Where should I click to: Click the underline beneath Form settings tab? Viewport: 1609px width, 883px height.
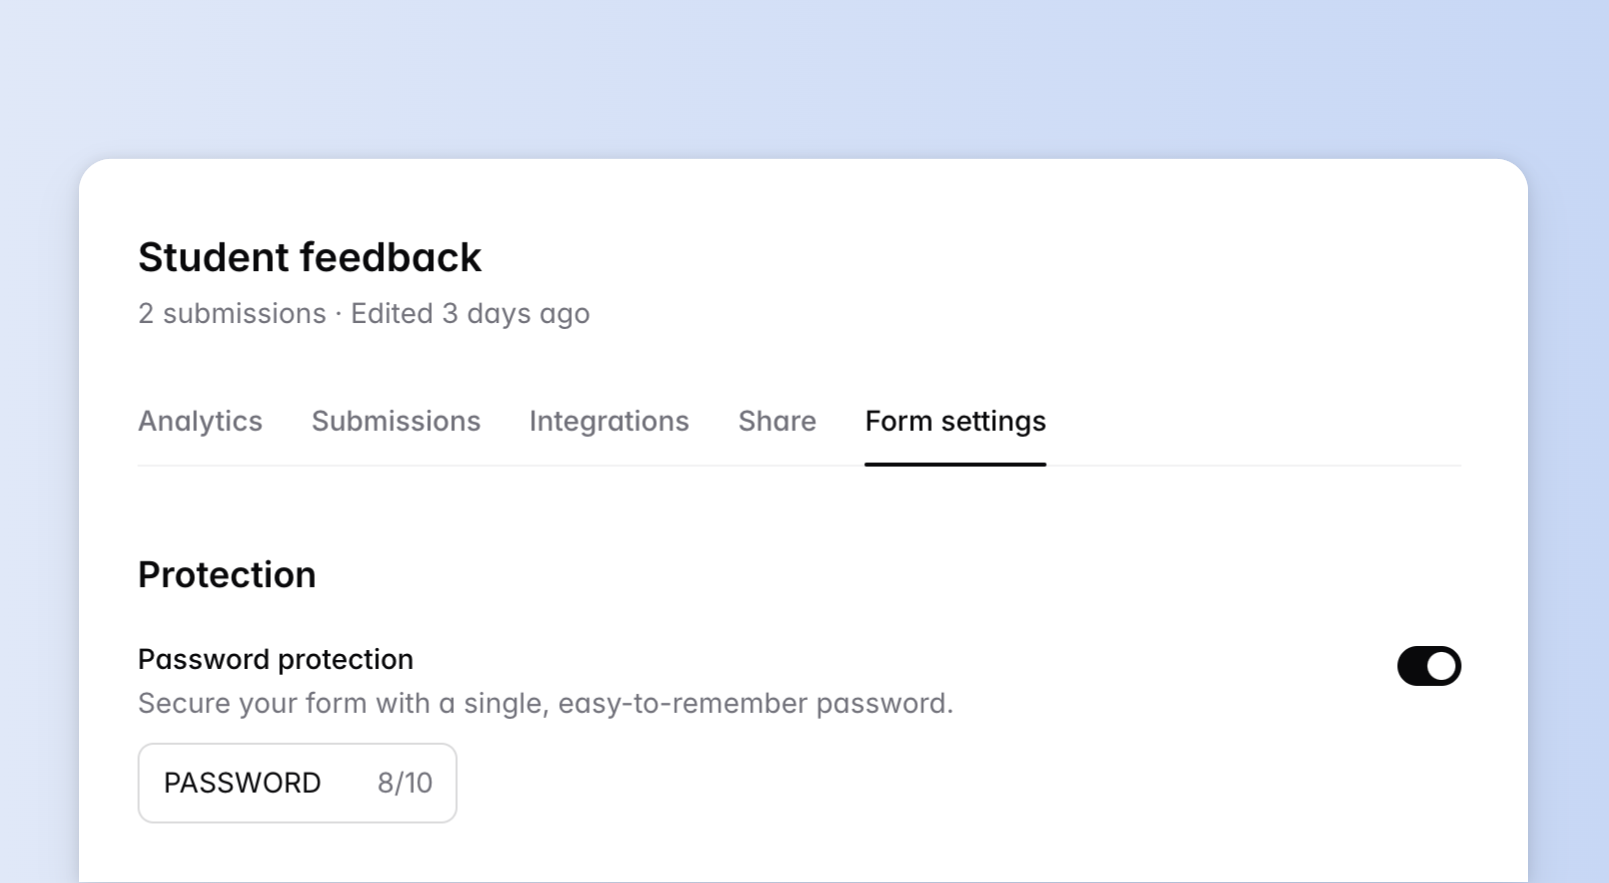tap(955, 464)
